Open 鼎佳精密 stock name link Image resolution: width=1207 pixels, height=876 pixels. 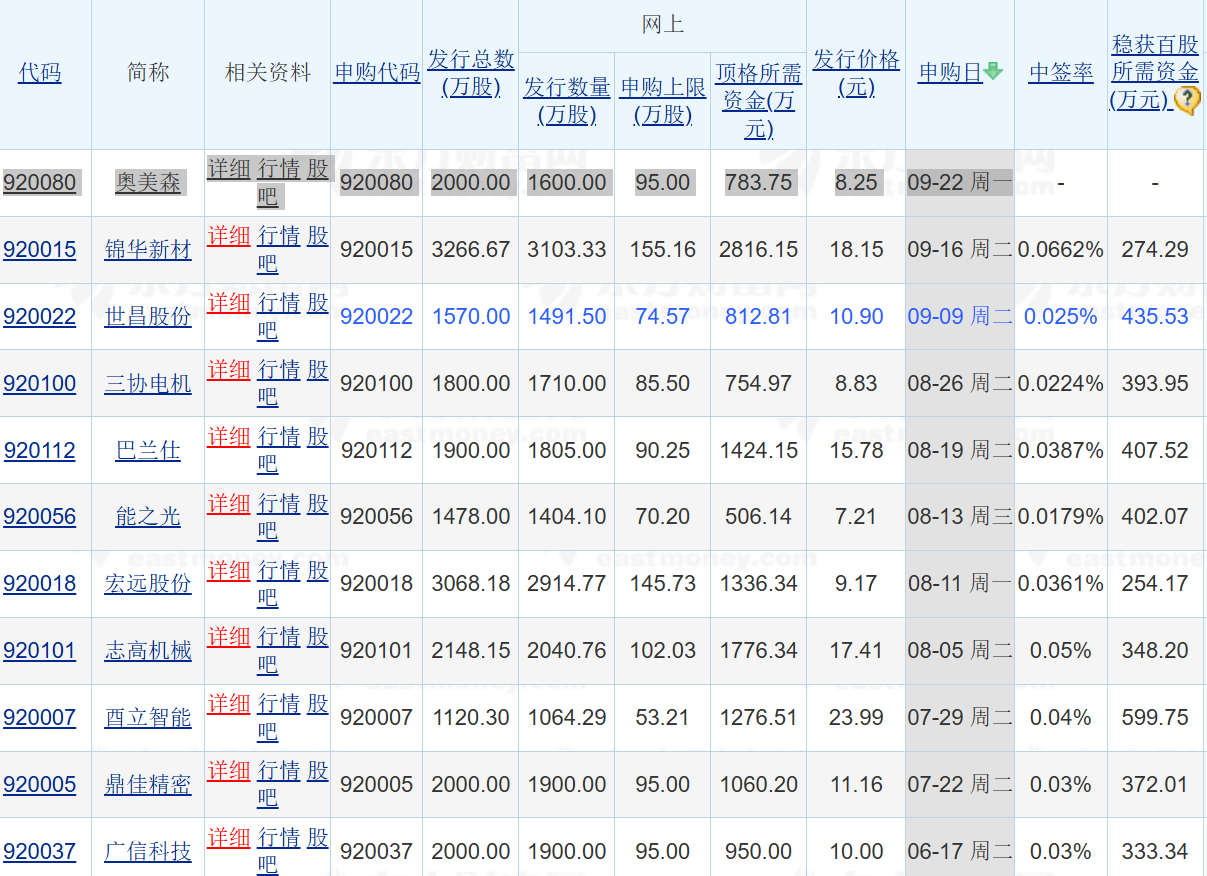point(148,785)
